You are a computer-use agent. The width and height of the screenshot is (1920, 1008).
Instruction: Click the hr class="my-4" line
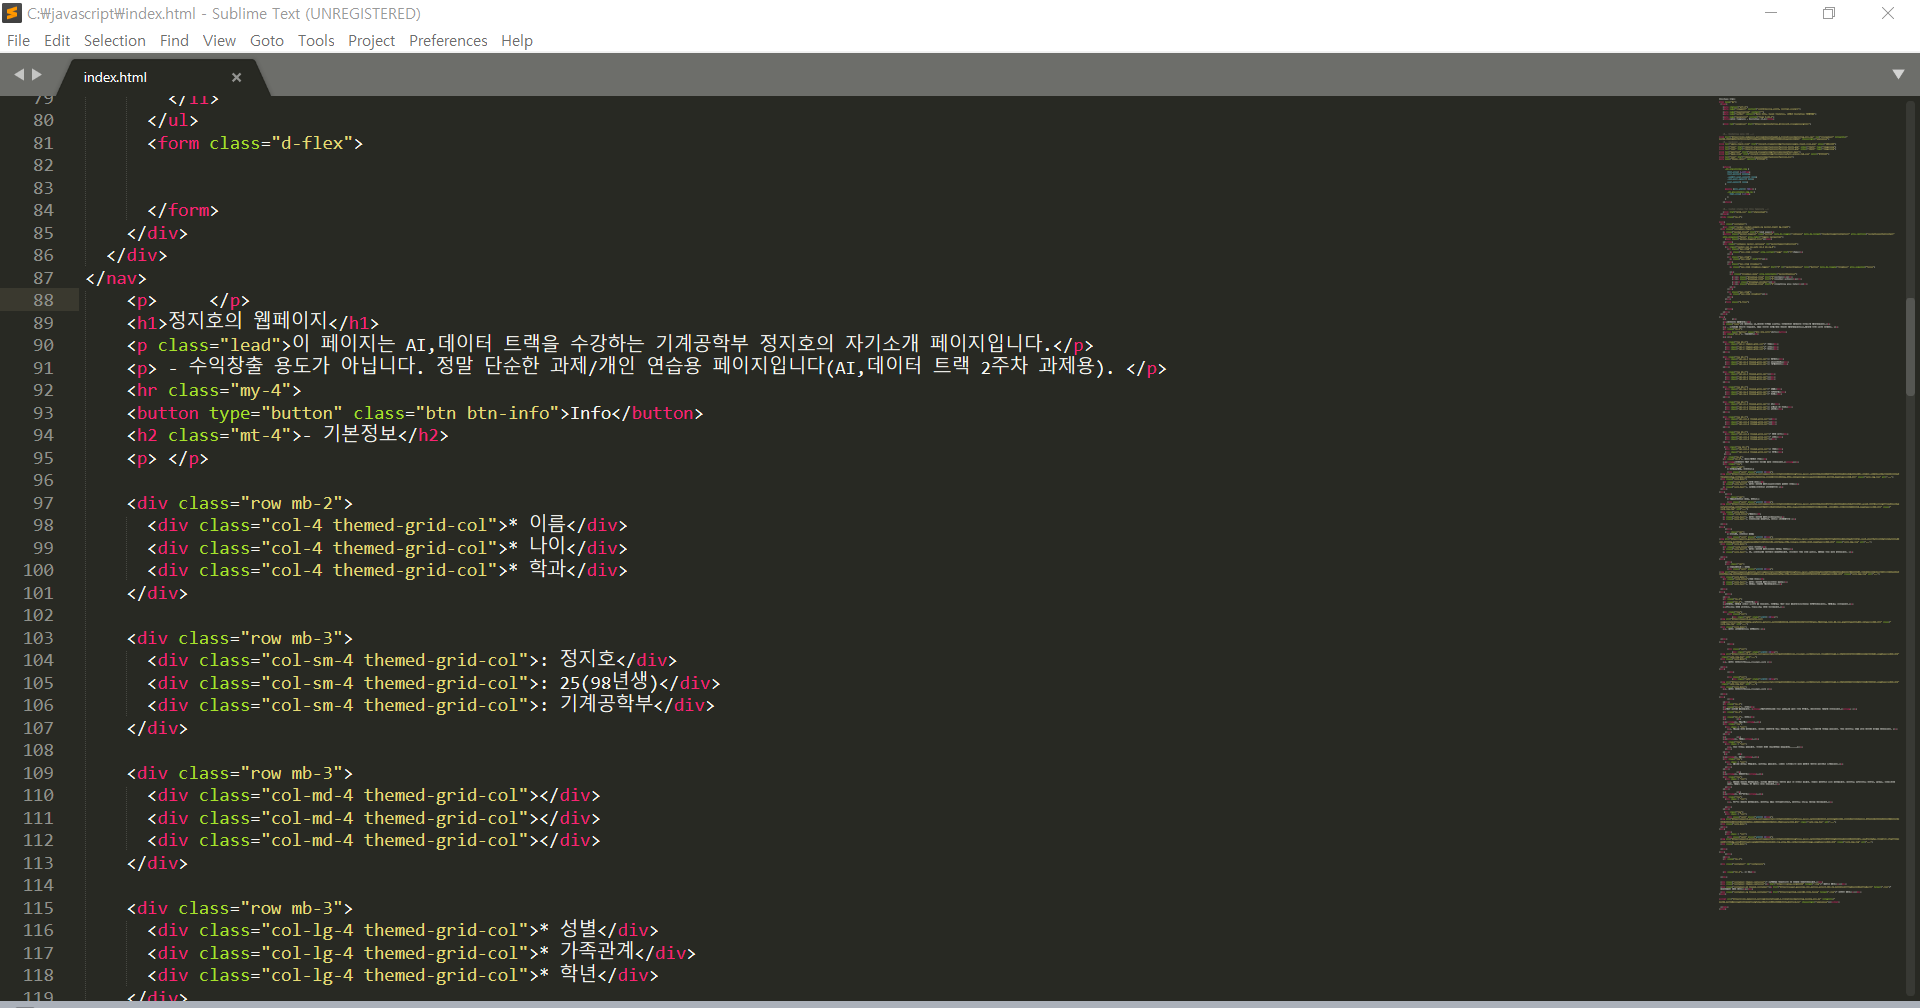[214, 390]
